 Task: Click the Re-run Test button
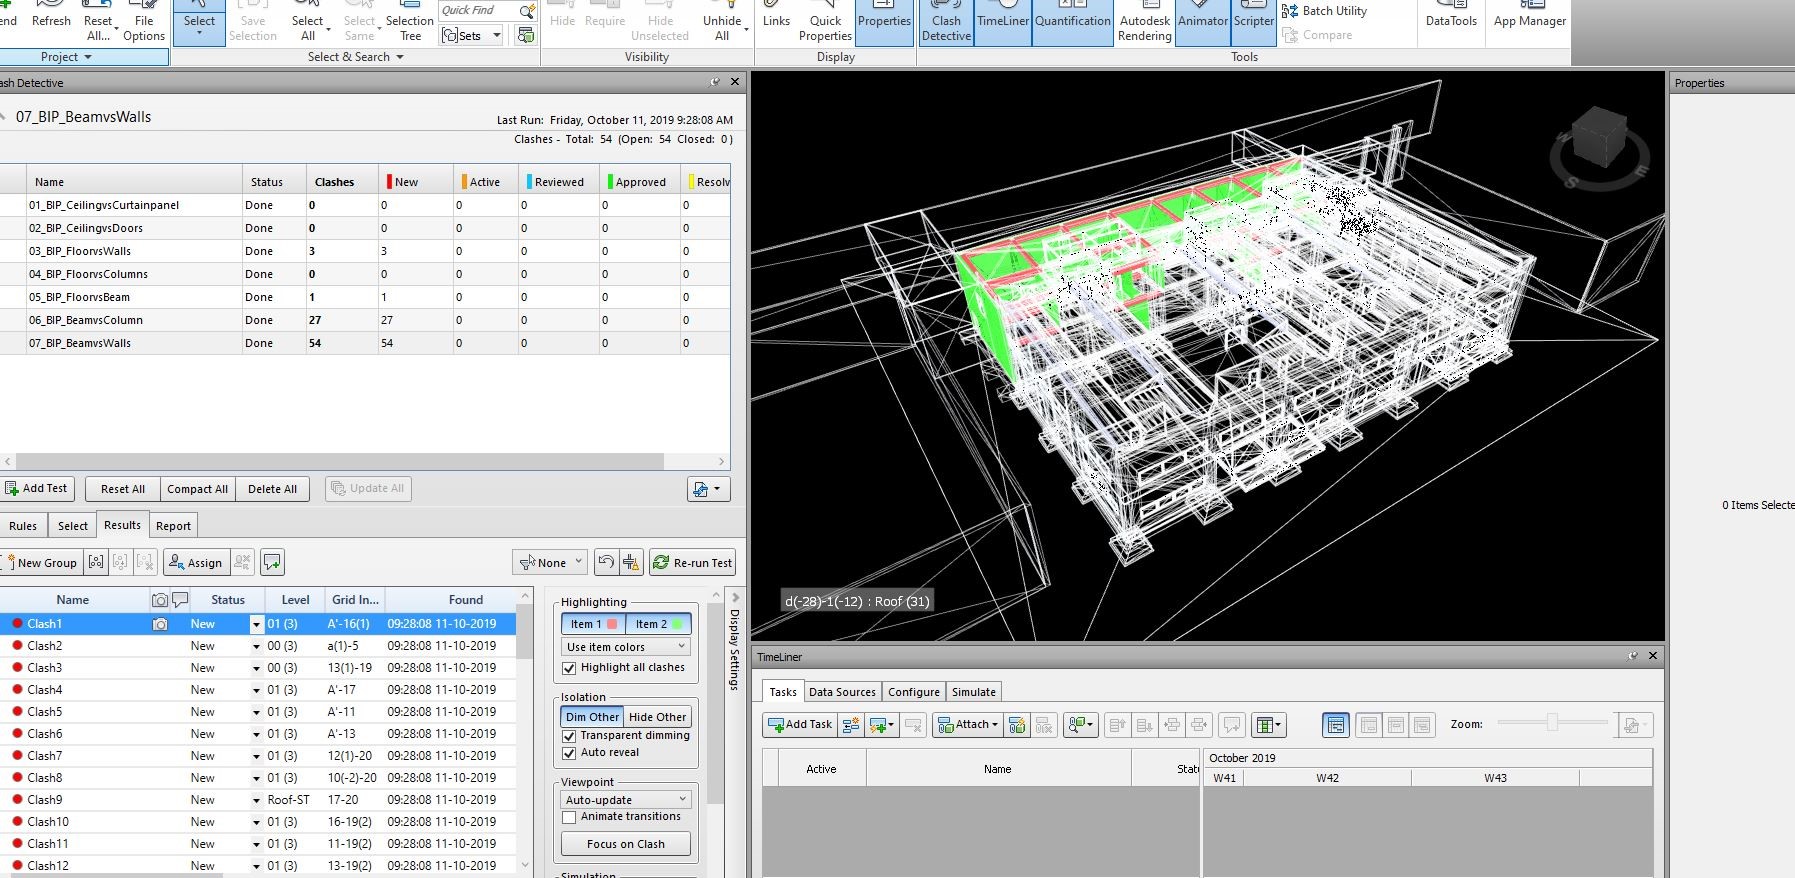692,563
